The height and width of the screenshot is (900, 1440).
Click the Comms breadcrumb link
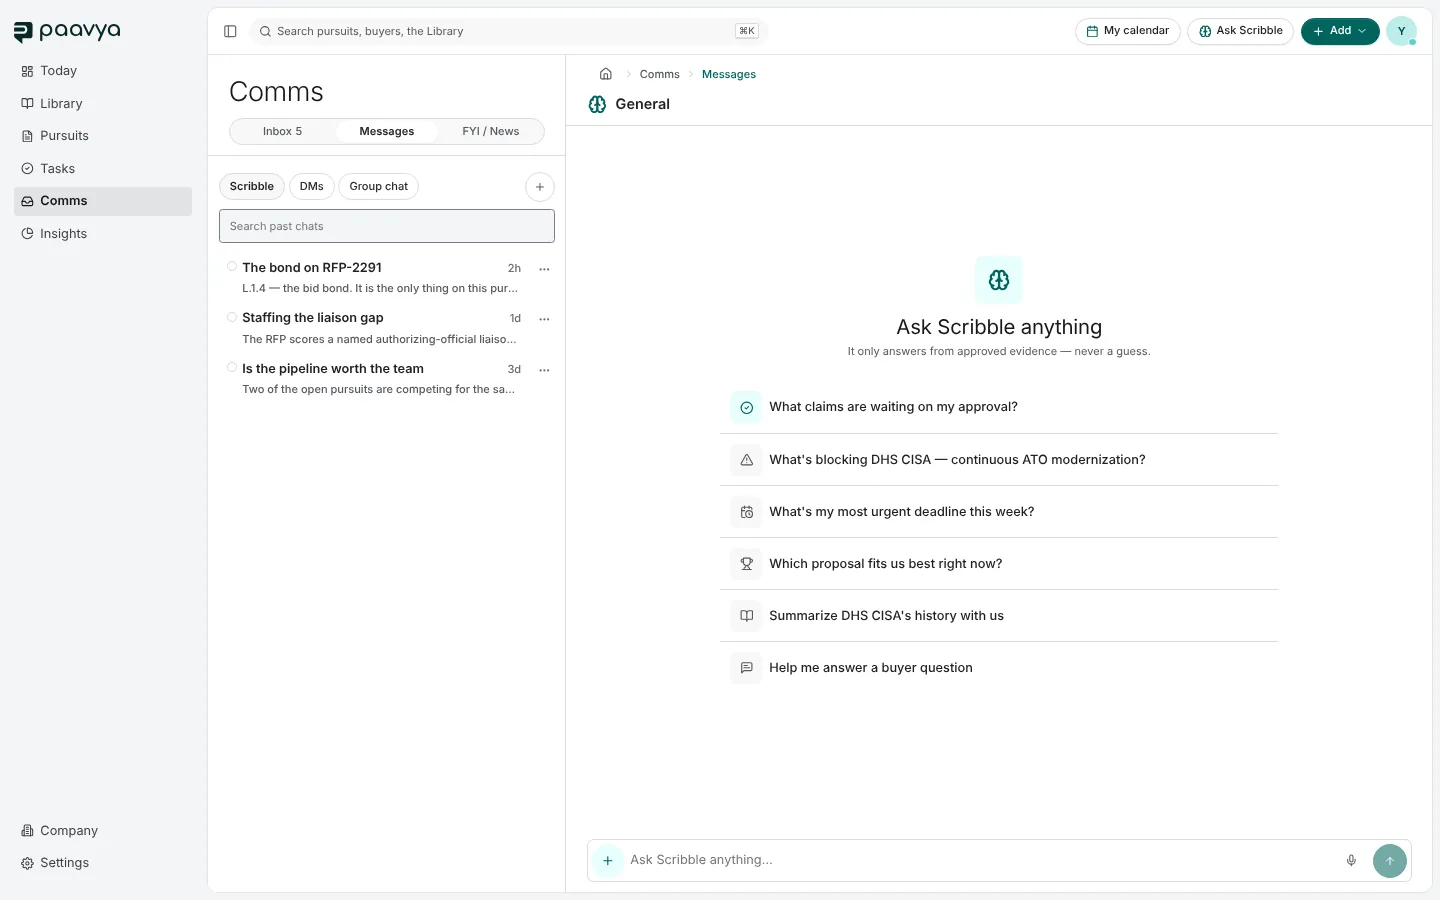click(660, 75)
